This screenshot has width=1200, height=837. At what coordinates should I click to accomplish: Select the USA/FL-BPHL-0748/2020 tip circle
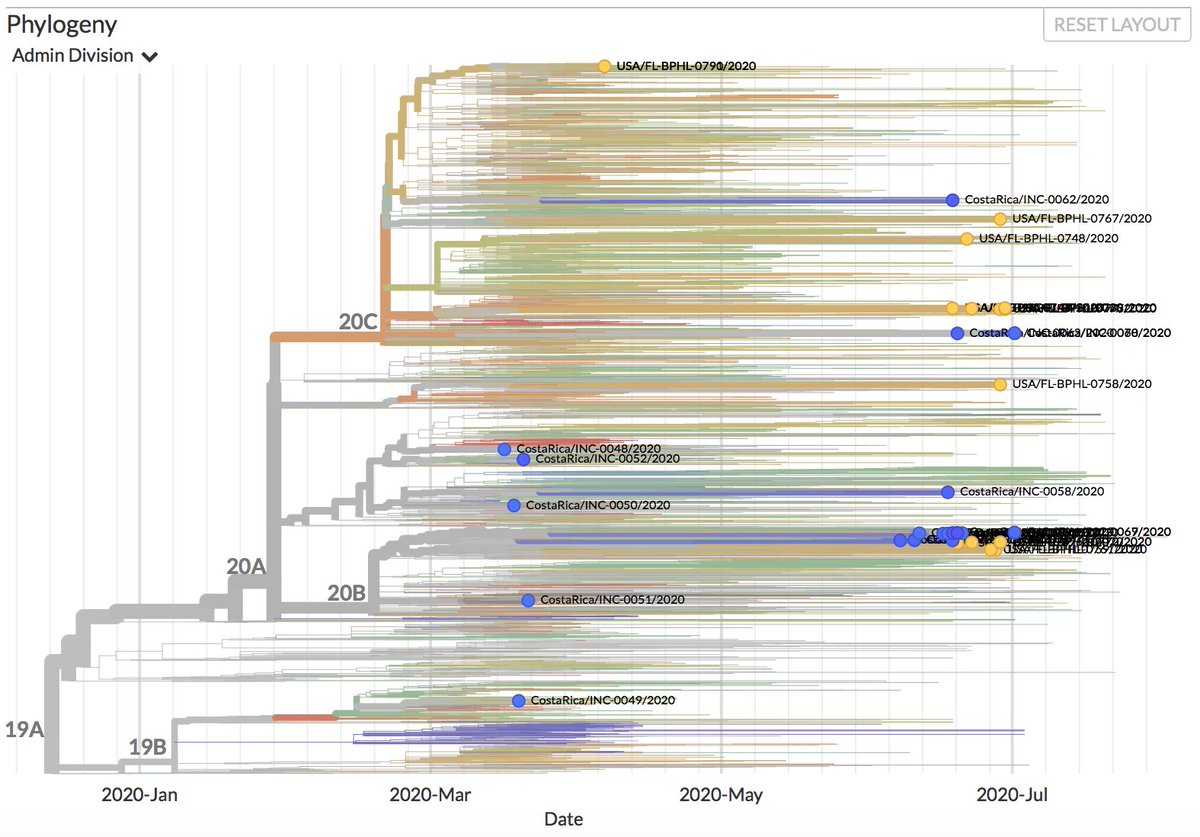pyautogui.click(x=966, y=239)
